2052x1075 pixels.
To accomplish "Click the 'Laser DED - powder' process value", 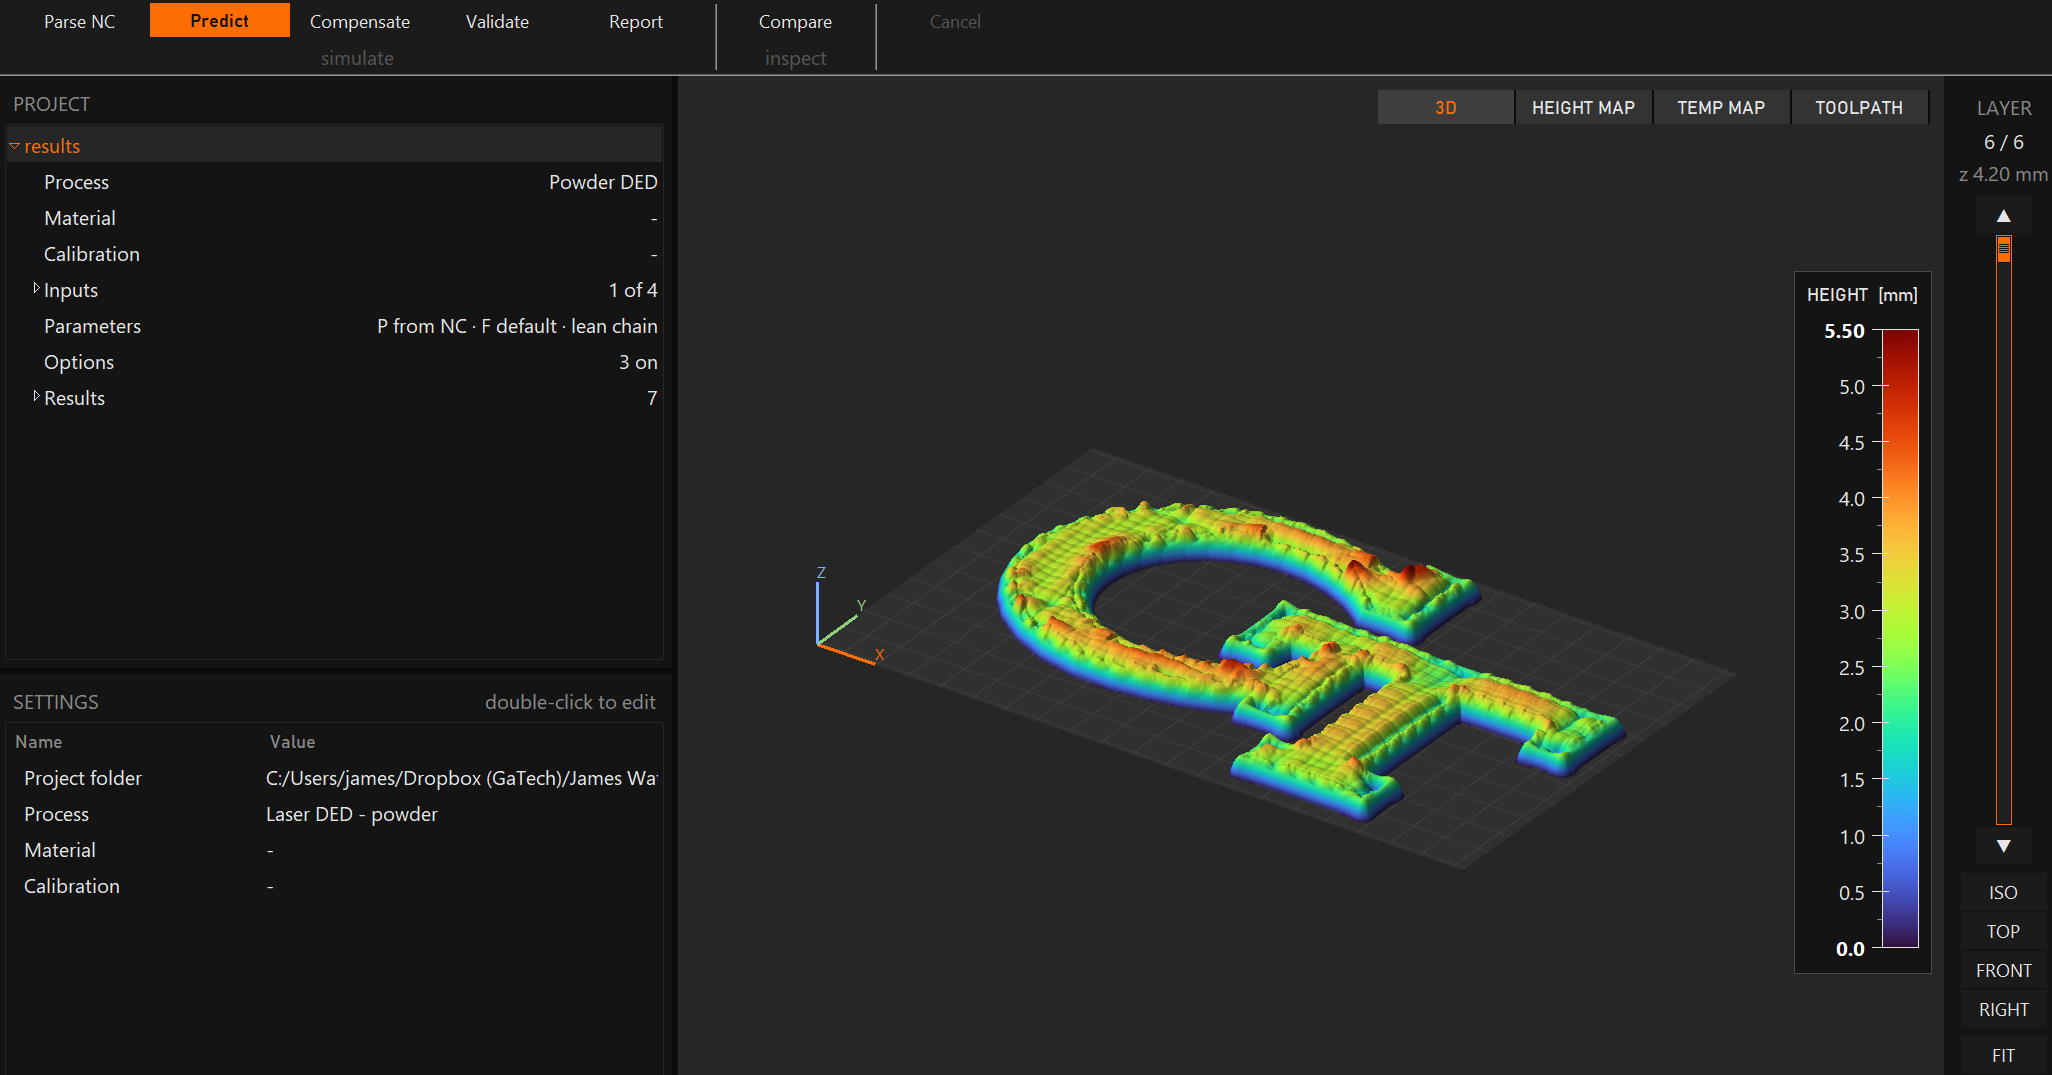I will (x=352, y=814).
